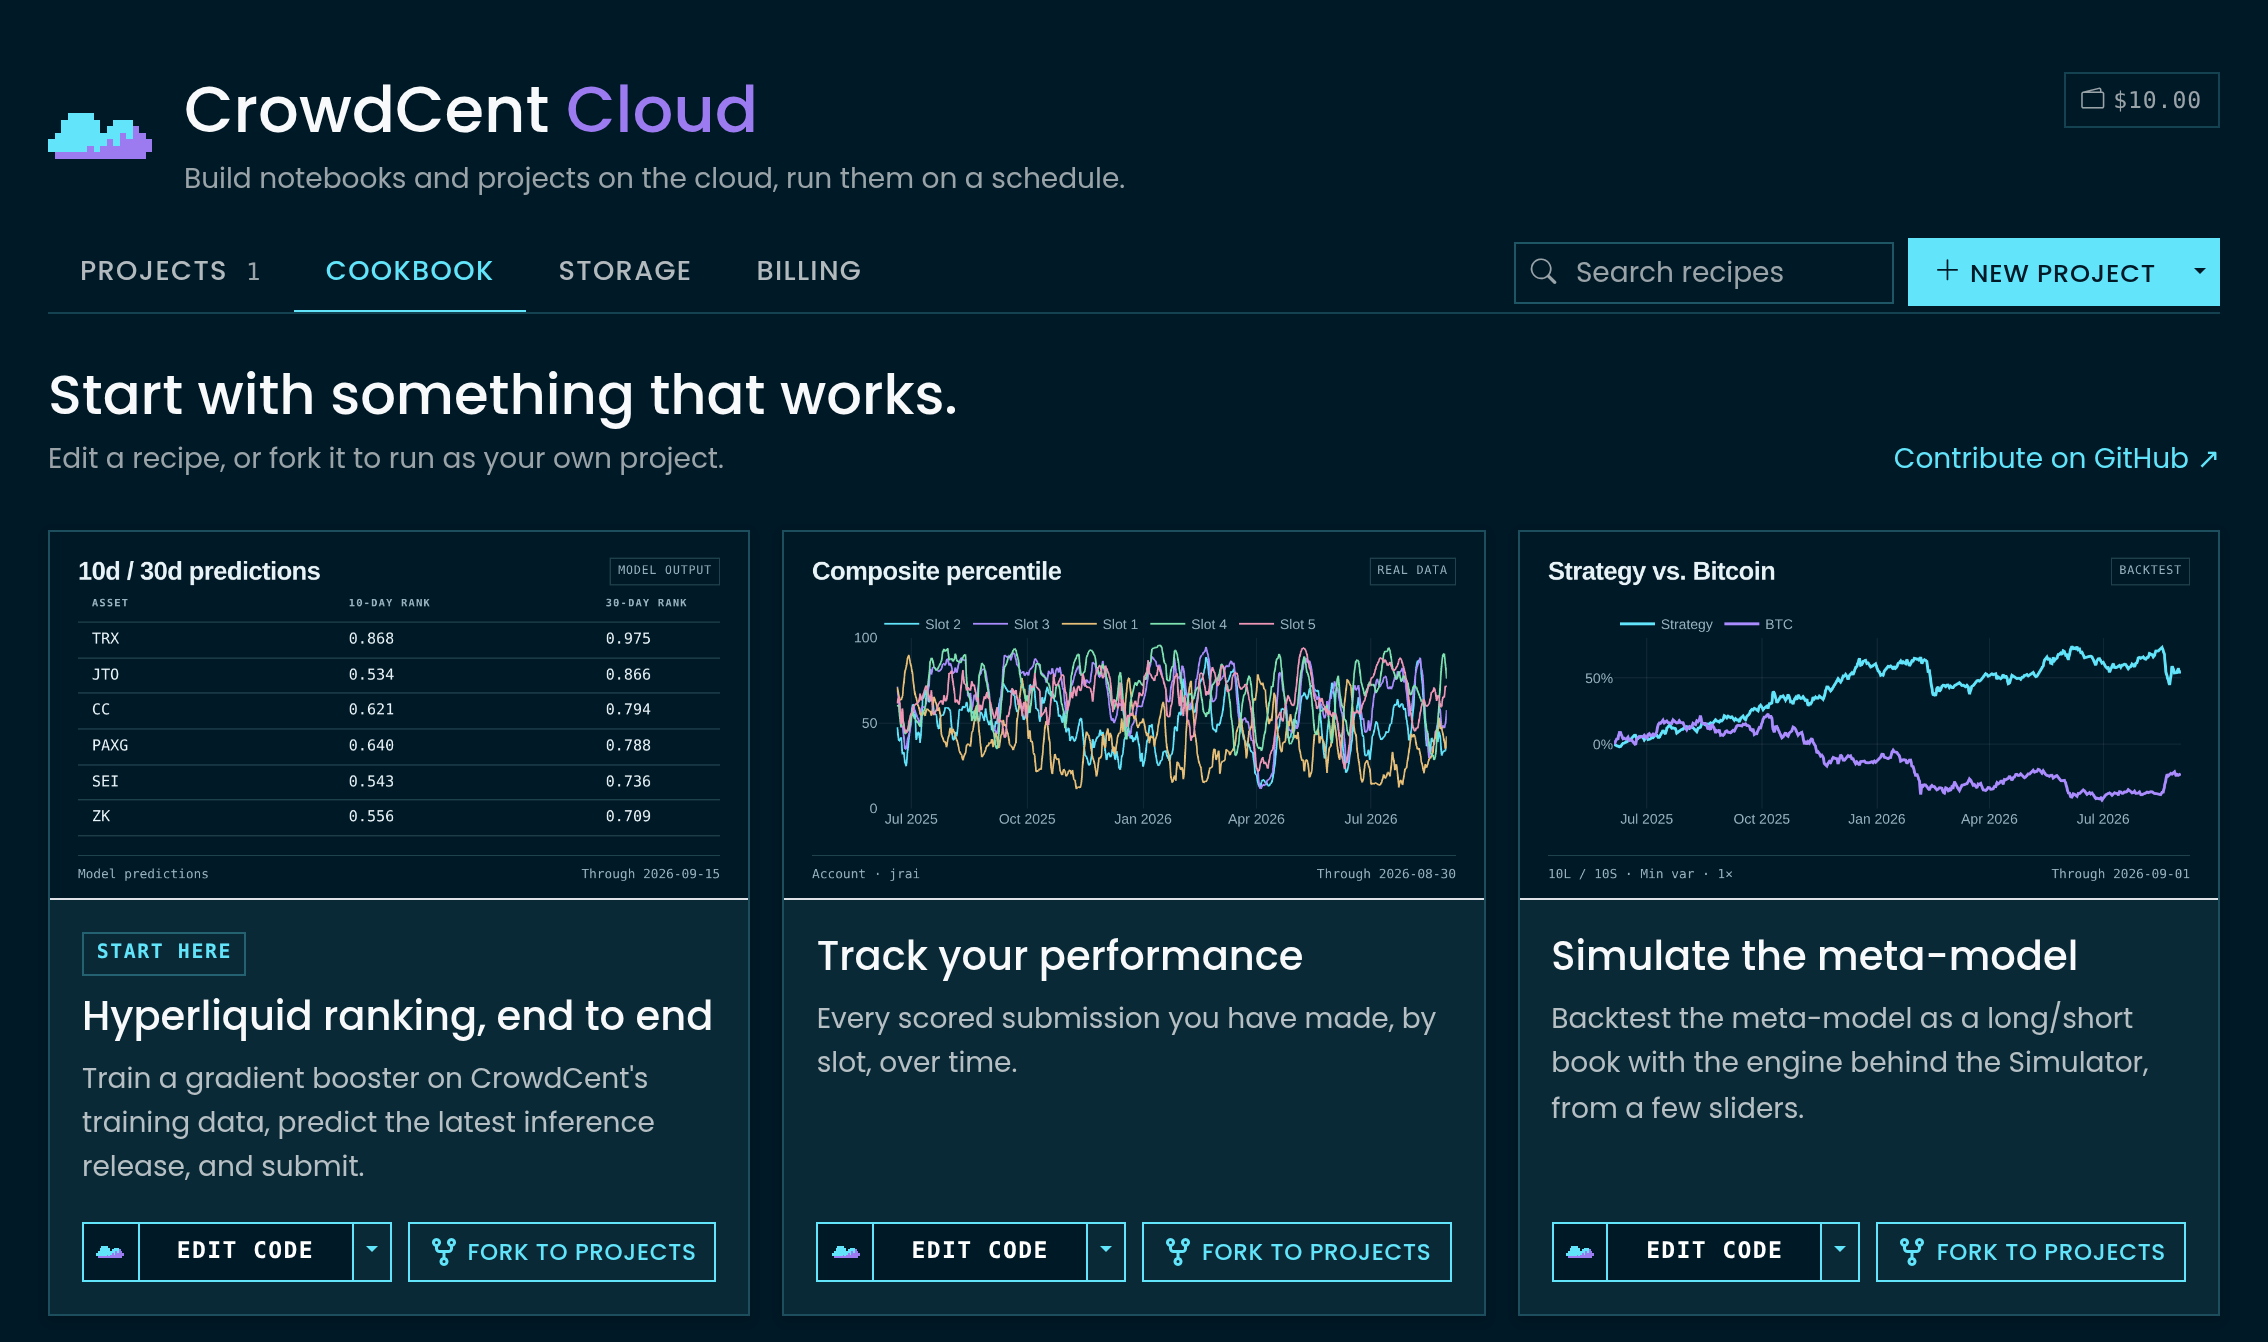Fork Hyperliquid ranking recipe to projects
The image size is (2268, 1342).
(x=562, y=1252)
